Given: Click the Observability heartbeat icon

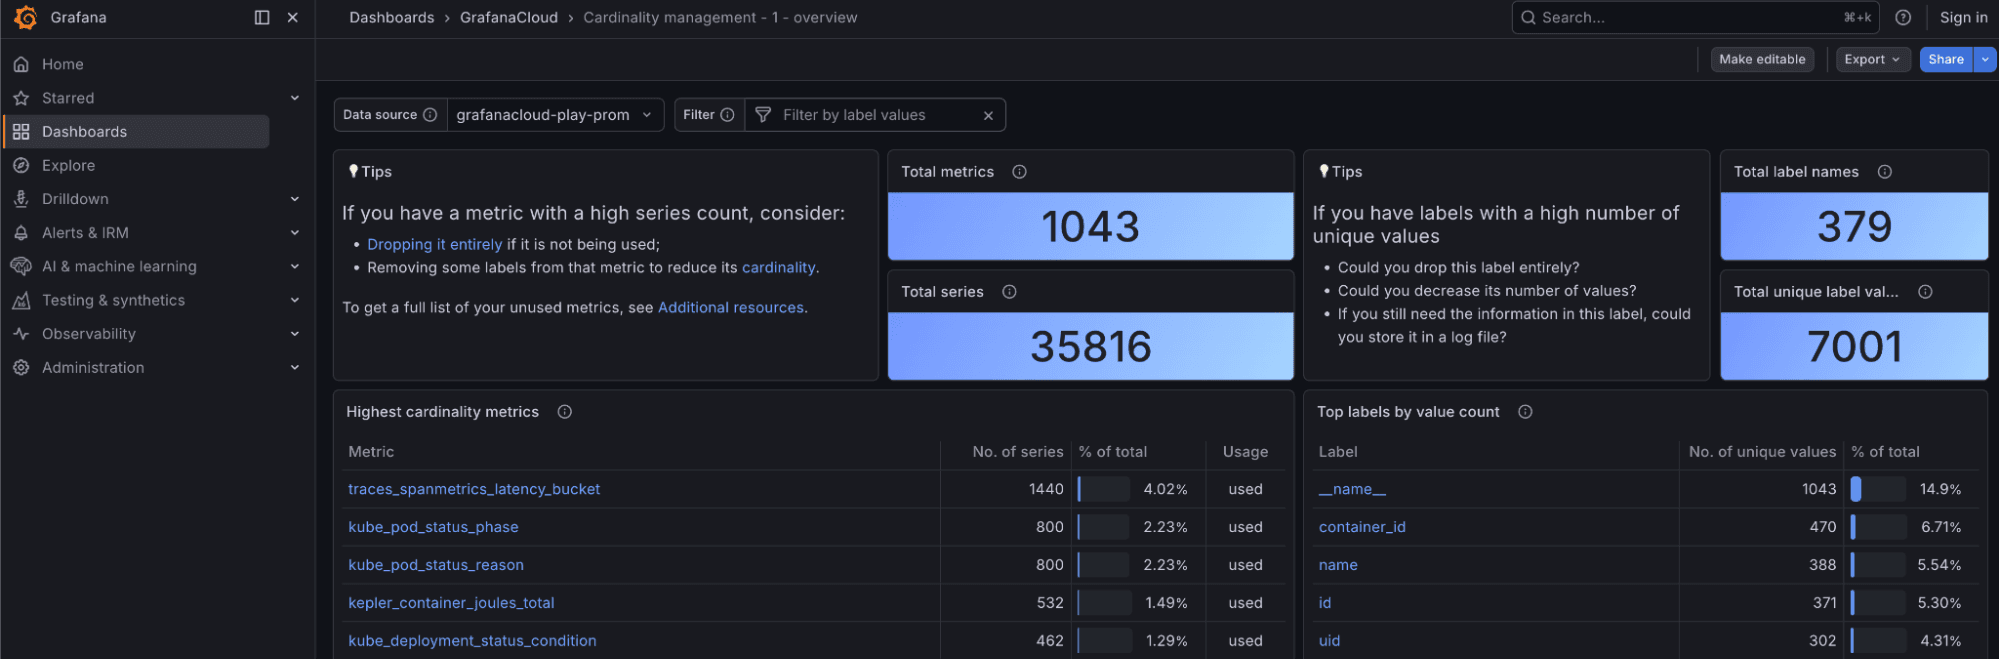Looking at the screenshot, I should coord(21,334).
